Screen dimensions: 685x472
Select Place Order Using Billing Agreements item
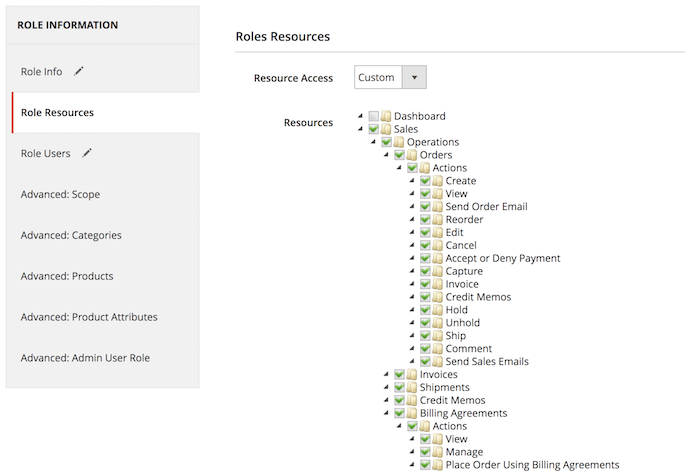pyautogui.click(x=532, y=465)
